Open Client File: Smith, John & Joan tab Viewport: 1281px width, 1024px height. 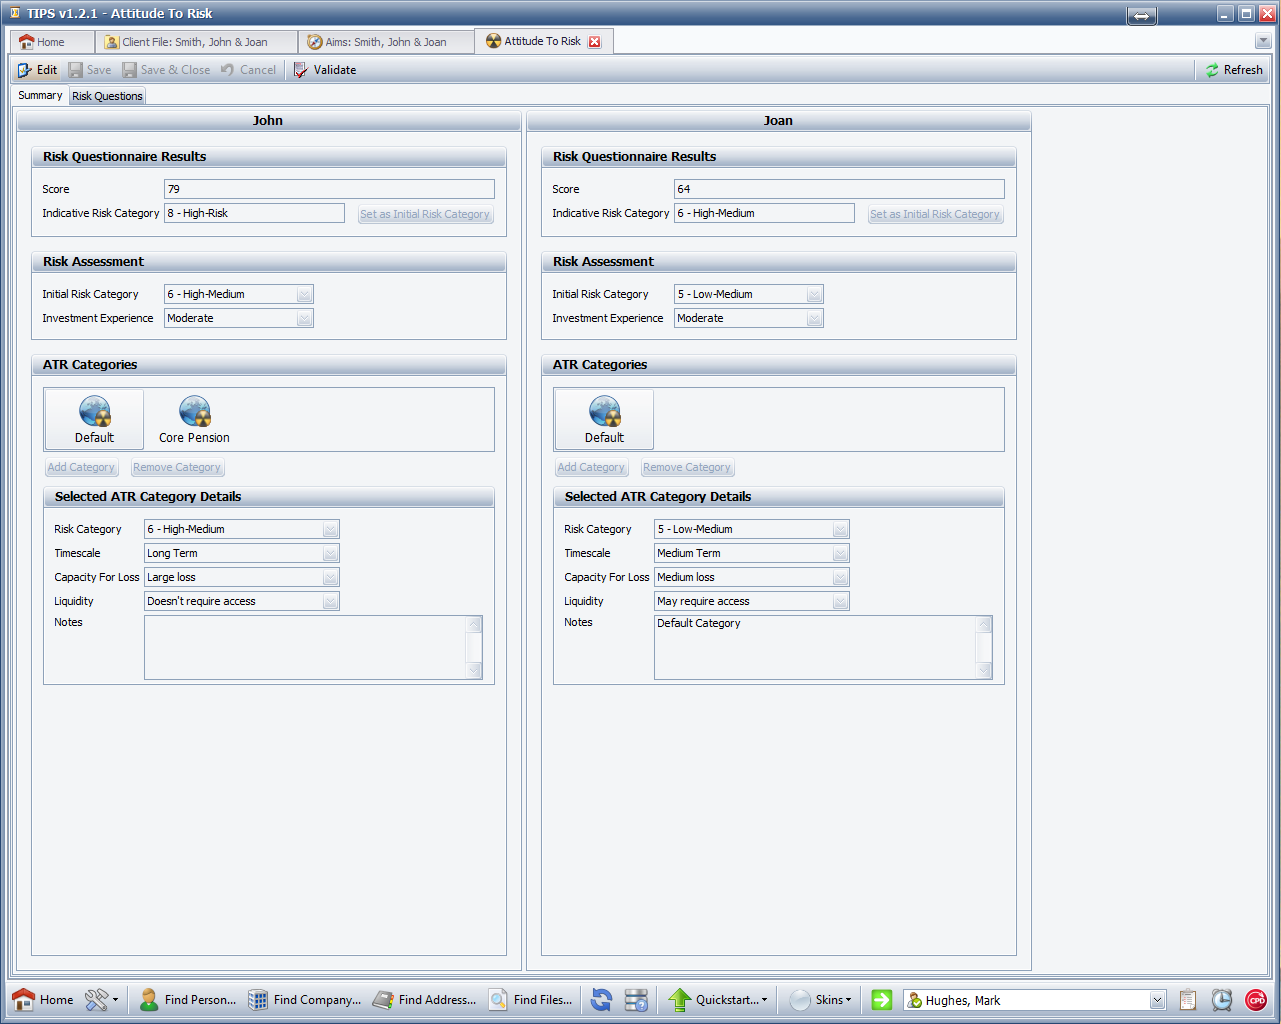coord(195,42)
